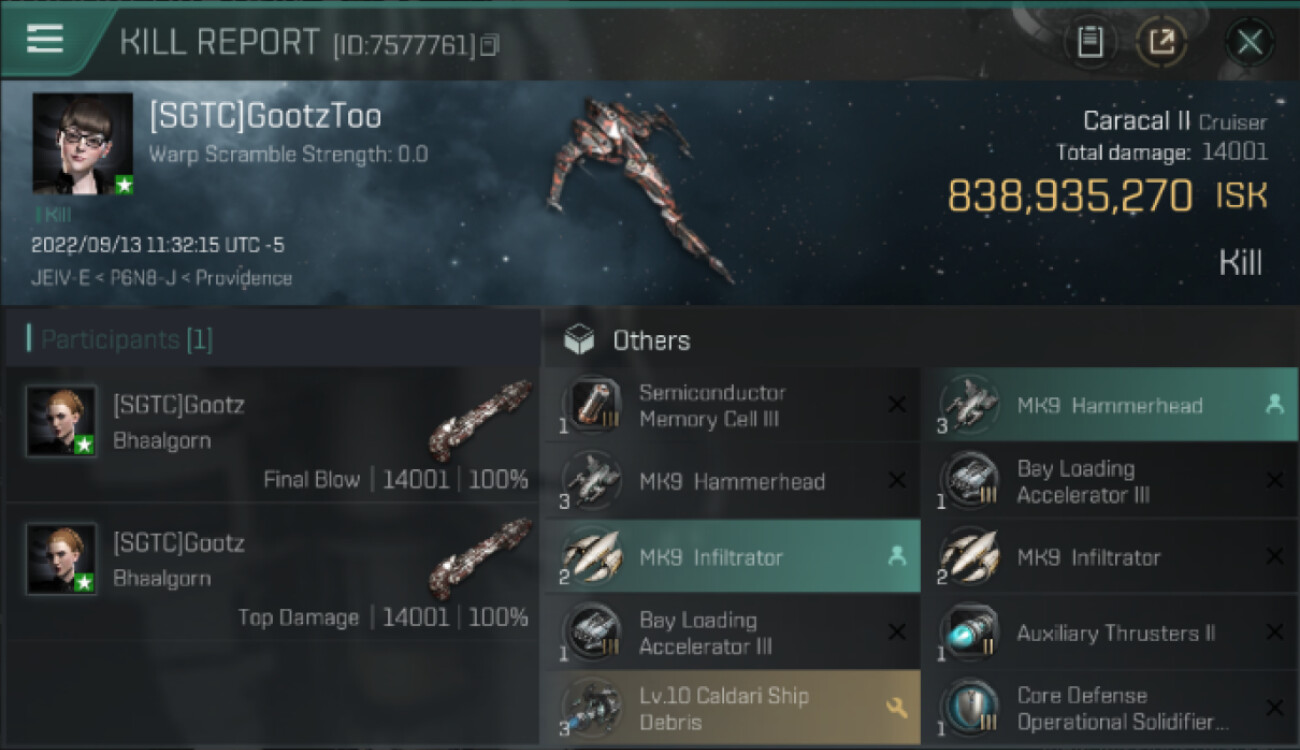
Task: Select right column Bay Loading Accelerator III
Action: point(1110,481)
